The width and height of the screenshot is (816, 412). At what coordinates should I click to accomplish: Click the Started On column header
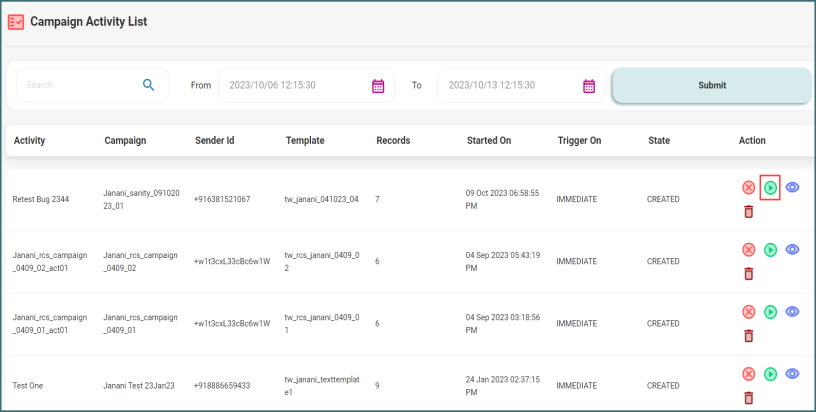pyautogui.click(x=488, y=141)
